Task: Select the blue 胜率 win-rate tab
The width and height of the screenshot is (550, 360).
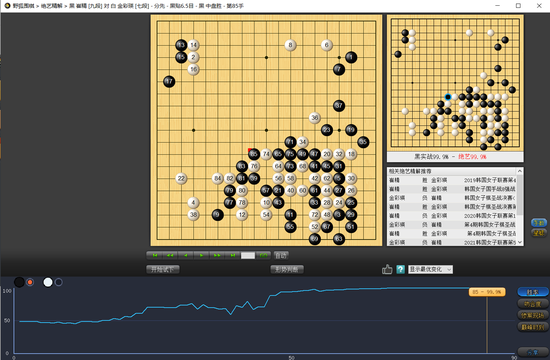Action: click(x=533, y=292)
